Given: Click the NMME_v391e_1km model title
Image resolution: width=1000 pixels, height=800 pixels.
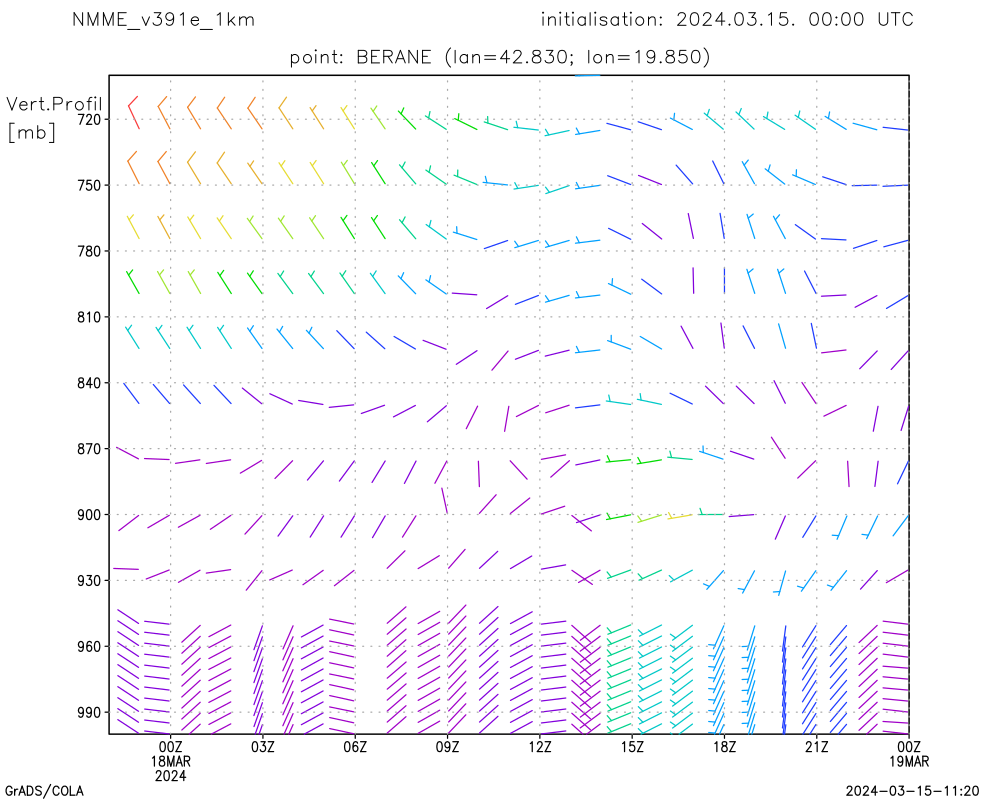Looking at the screenshot, I should pos(163,20).
